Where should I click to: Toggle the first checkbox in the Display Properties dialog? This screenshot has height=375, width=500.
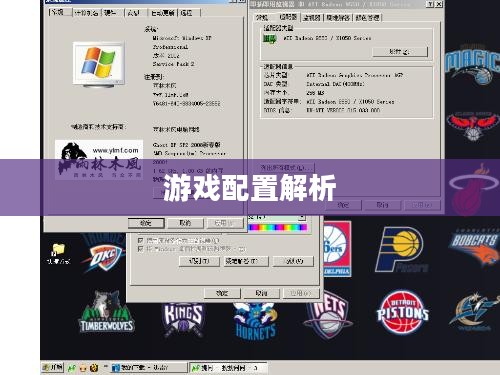click(141, 240)
